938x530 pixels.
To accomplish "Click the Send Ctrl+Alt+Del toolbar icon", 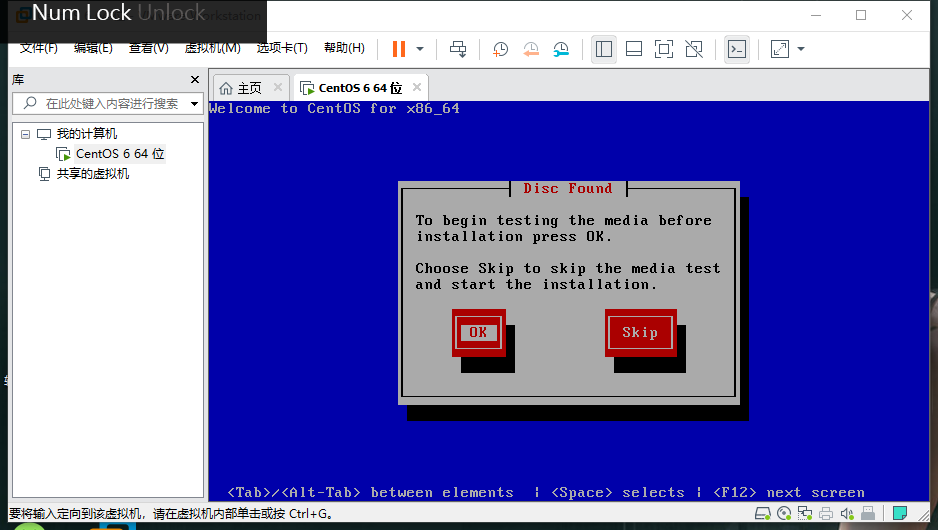I will tap(458, 49).
